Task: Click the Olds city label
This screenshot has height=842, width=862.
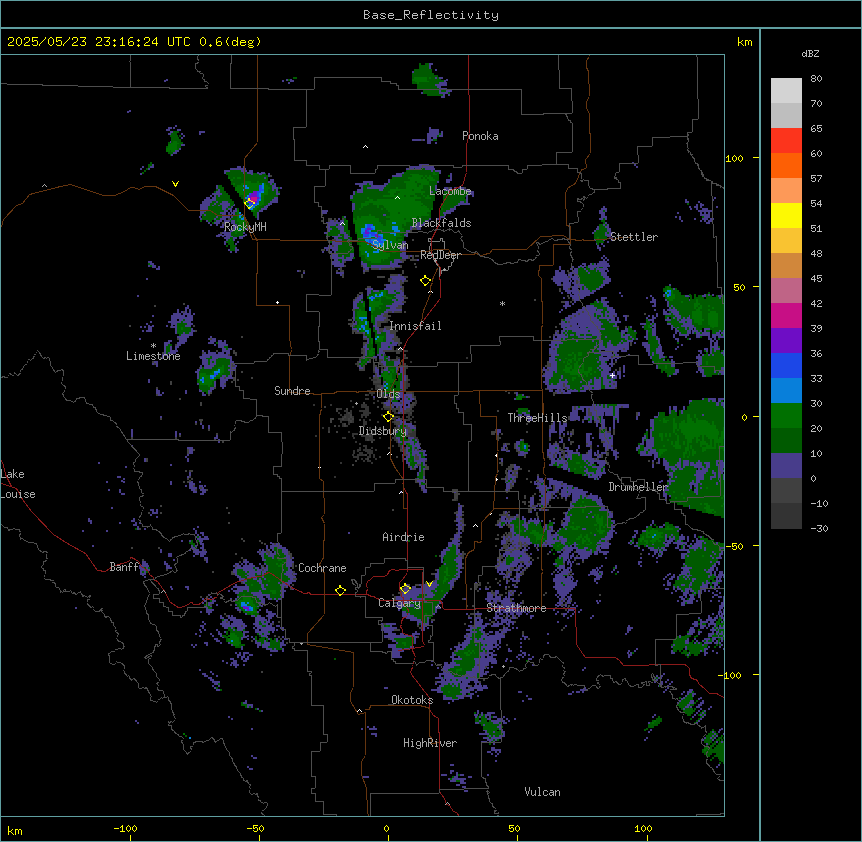Action: (x=388, y=394)
